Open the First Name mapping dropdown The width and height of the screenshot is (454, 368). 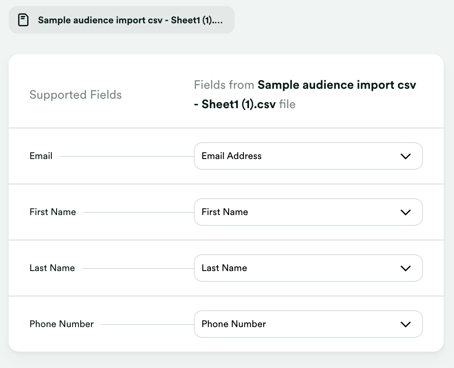[x=308, y=212]
